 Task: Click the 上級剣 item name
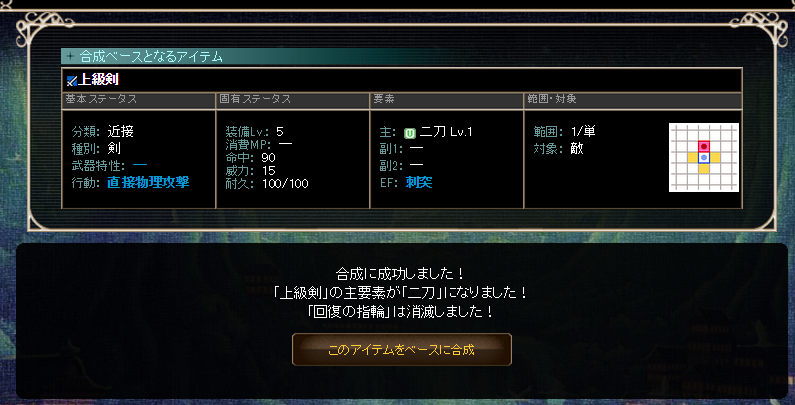(x=98, y=81)
